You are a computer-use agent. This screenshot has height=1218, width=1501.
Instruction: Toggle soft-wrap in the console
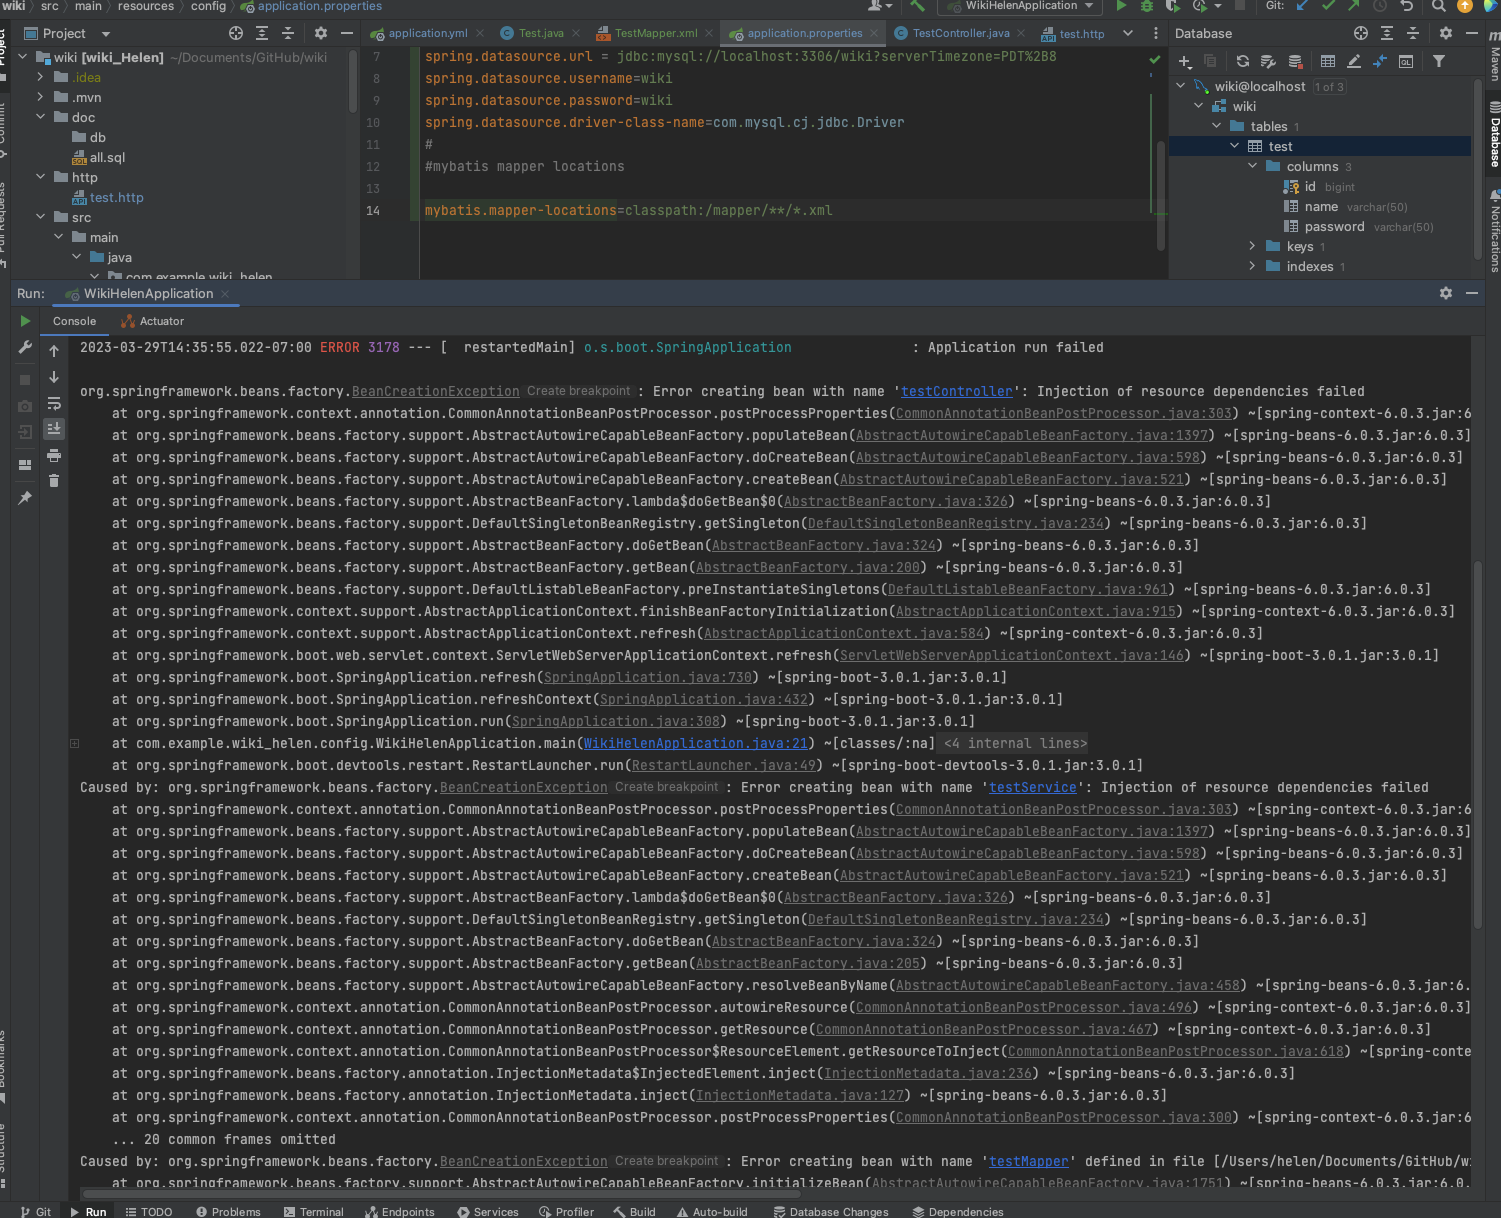point(54,403)
